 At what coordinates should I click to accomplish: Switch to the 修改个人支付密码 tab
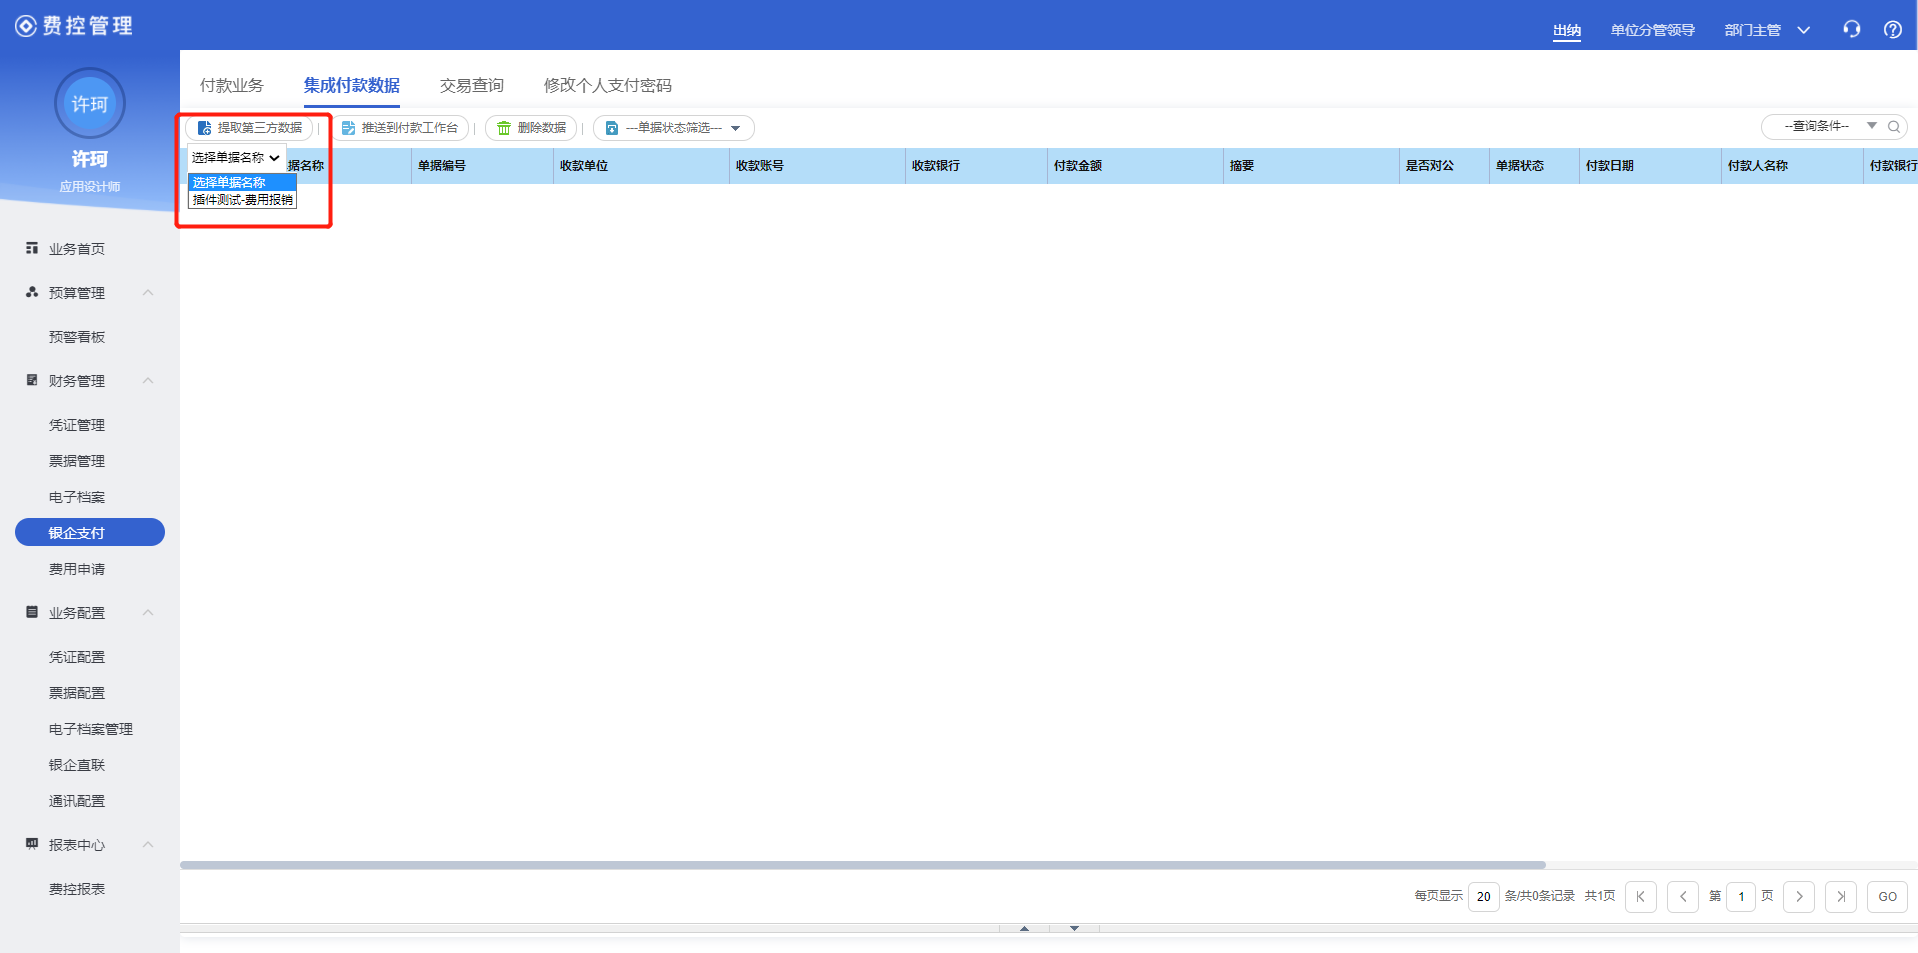click(608, 86)
